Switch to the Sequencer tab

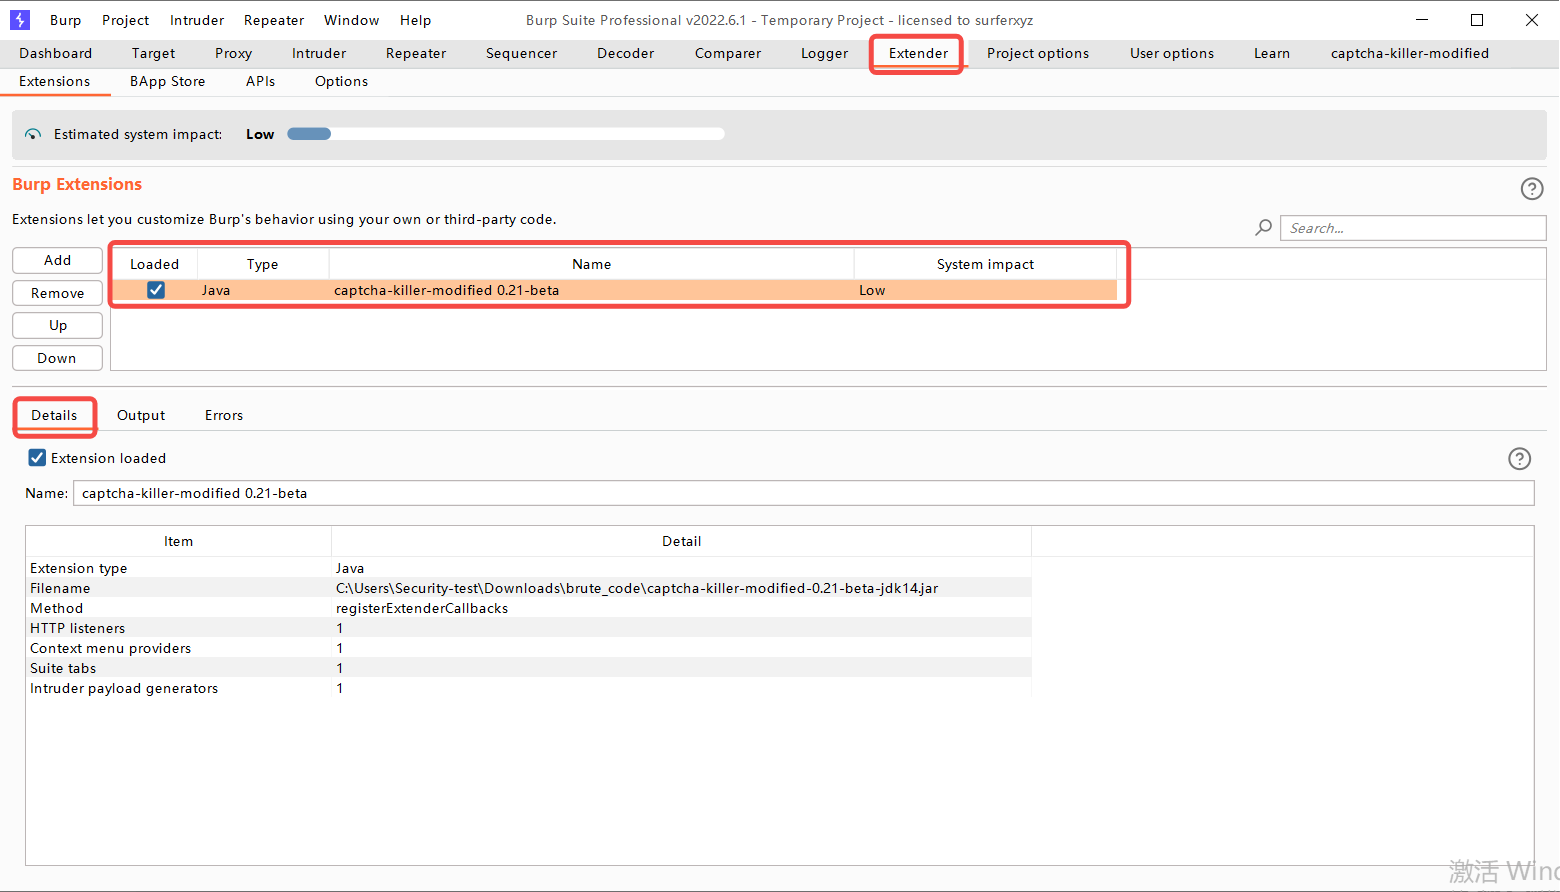521,53
